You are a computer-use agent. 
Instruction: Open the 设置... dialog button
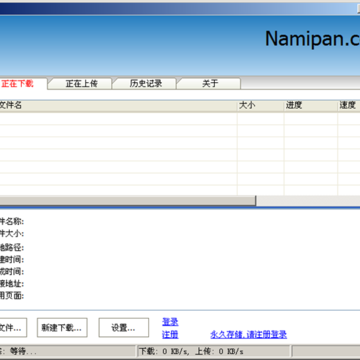point(124,328)
